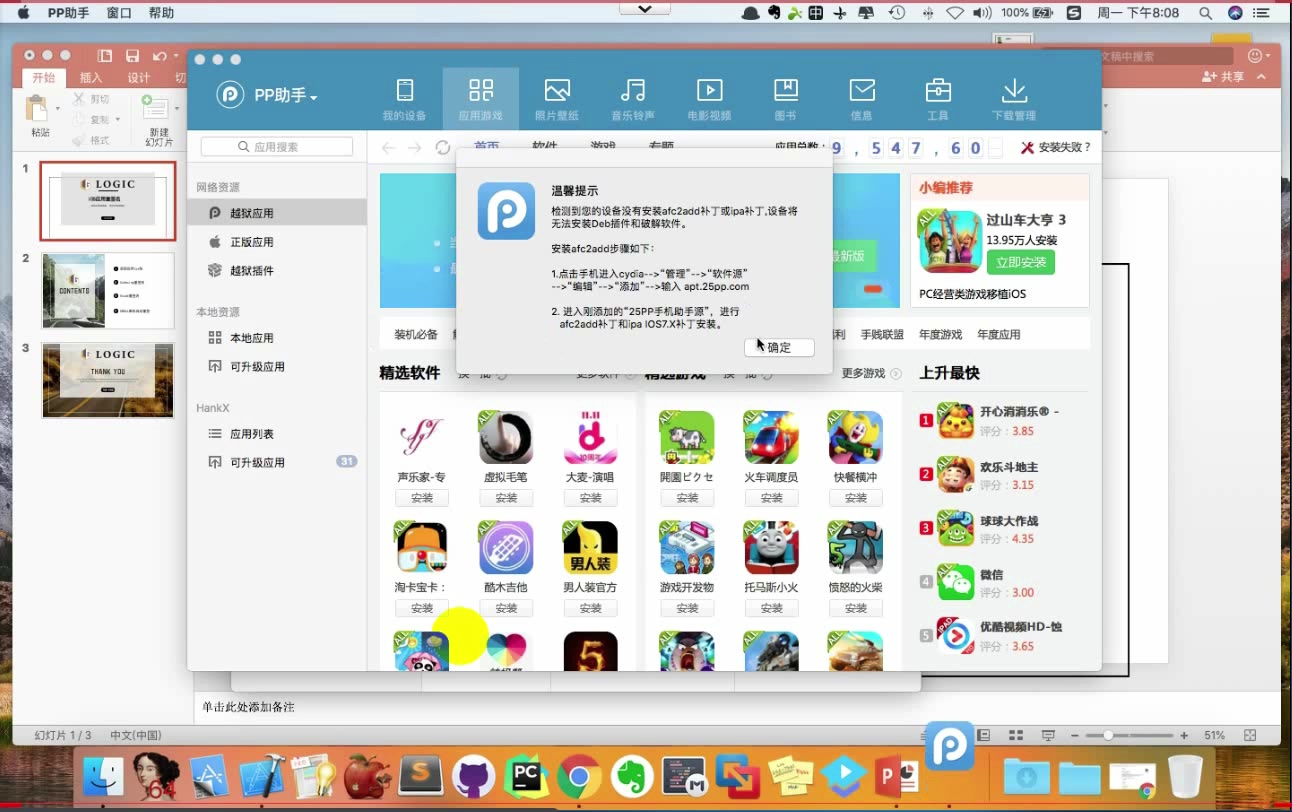Expand the top center chevron dropdown
The image size is (1292, 812).
click(645, 9)
